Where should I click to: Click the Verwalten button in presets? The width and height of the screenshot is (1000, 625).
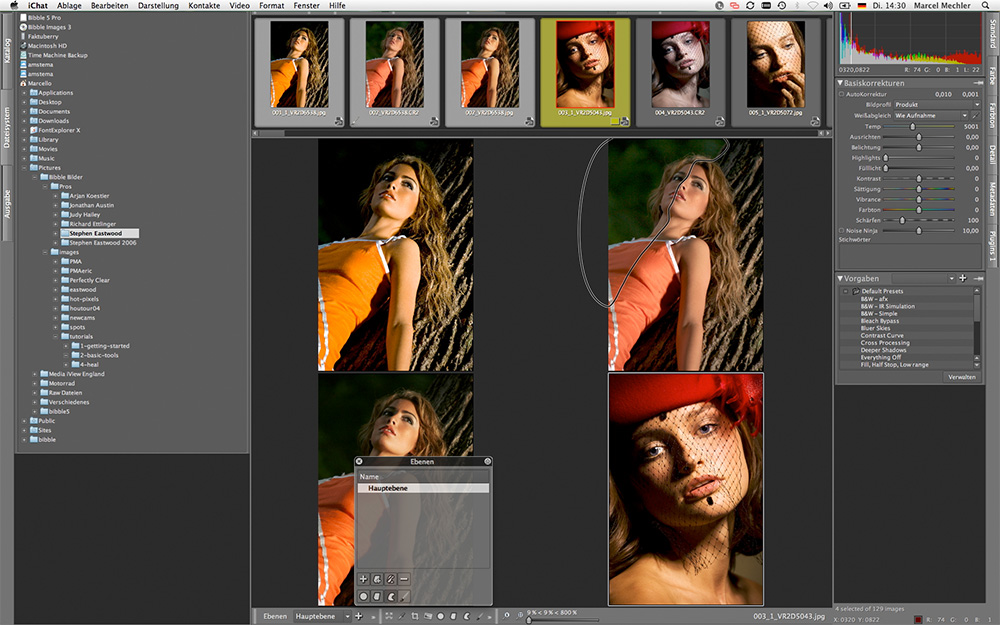coord(963,377)
